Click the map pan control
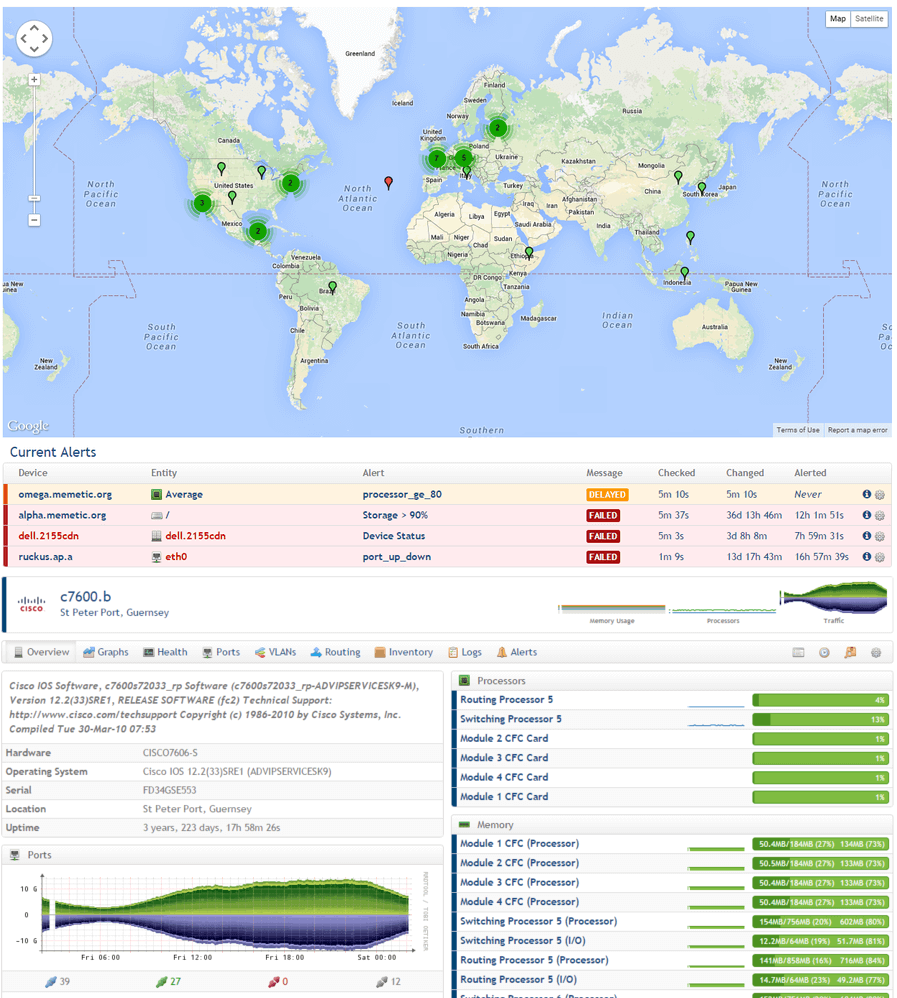This screenshot has height=998, width=897. tap(34, 38)
